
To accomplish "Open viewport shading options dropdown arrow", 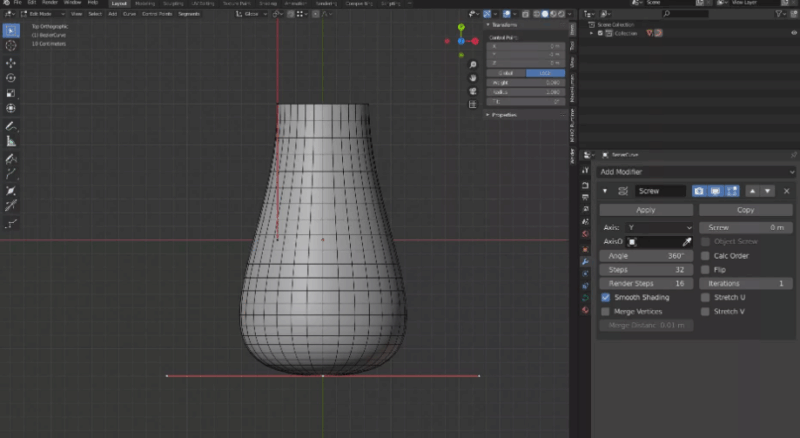I will pos(569,14).
